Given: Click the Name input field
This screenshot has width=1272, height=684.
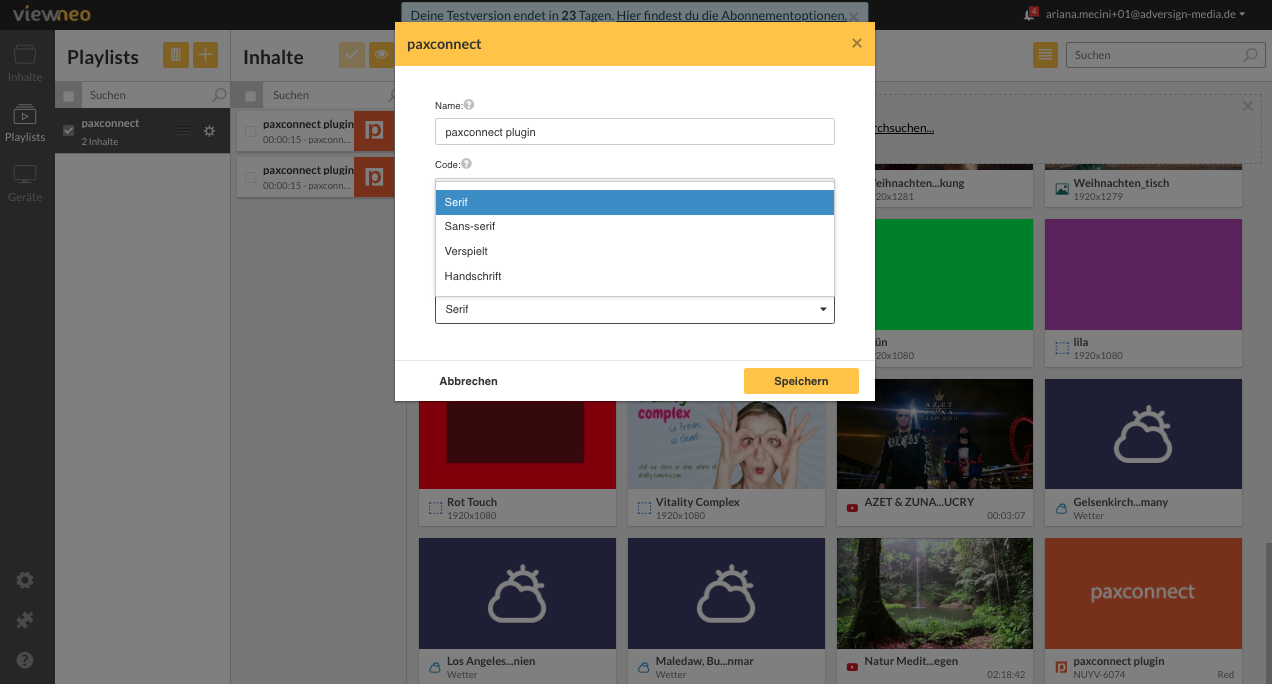Looking at the screenshot, I should click(634, 131).
